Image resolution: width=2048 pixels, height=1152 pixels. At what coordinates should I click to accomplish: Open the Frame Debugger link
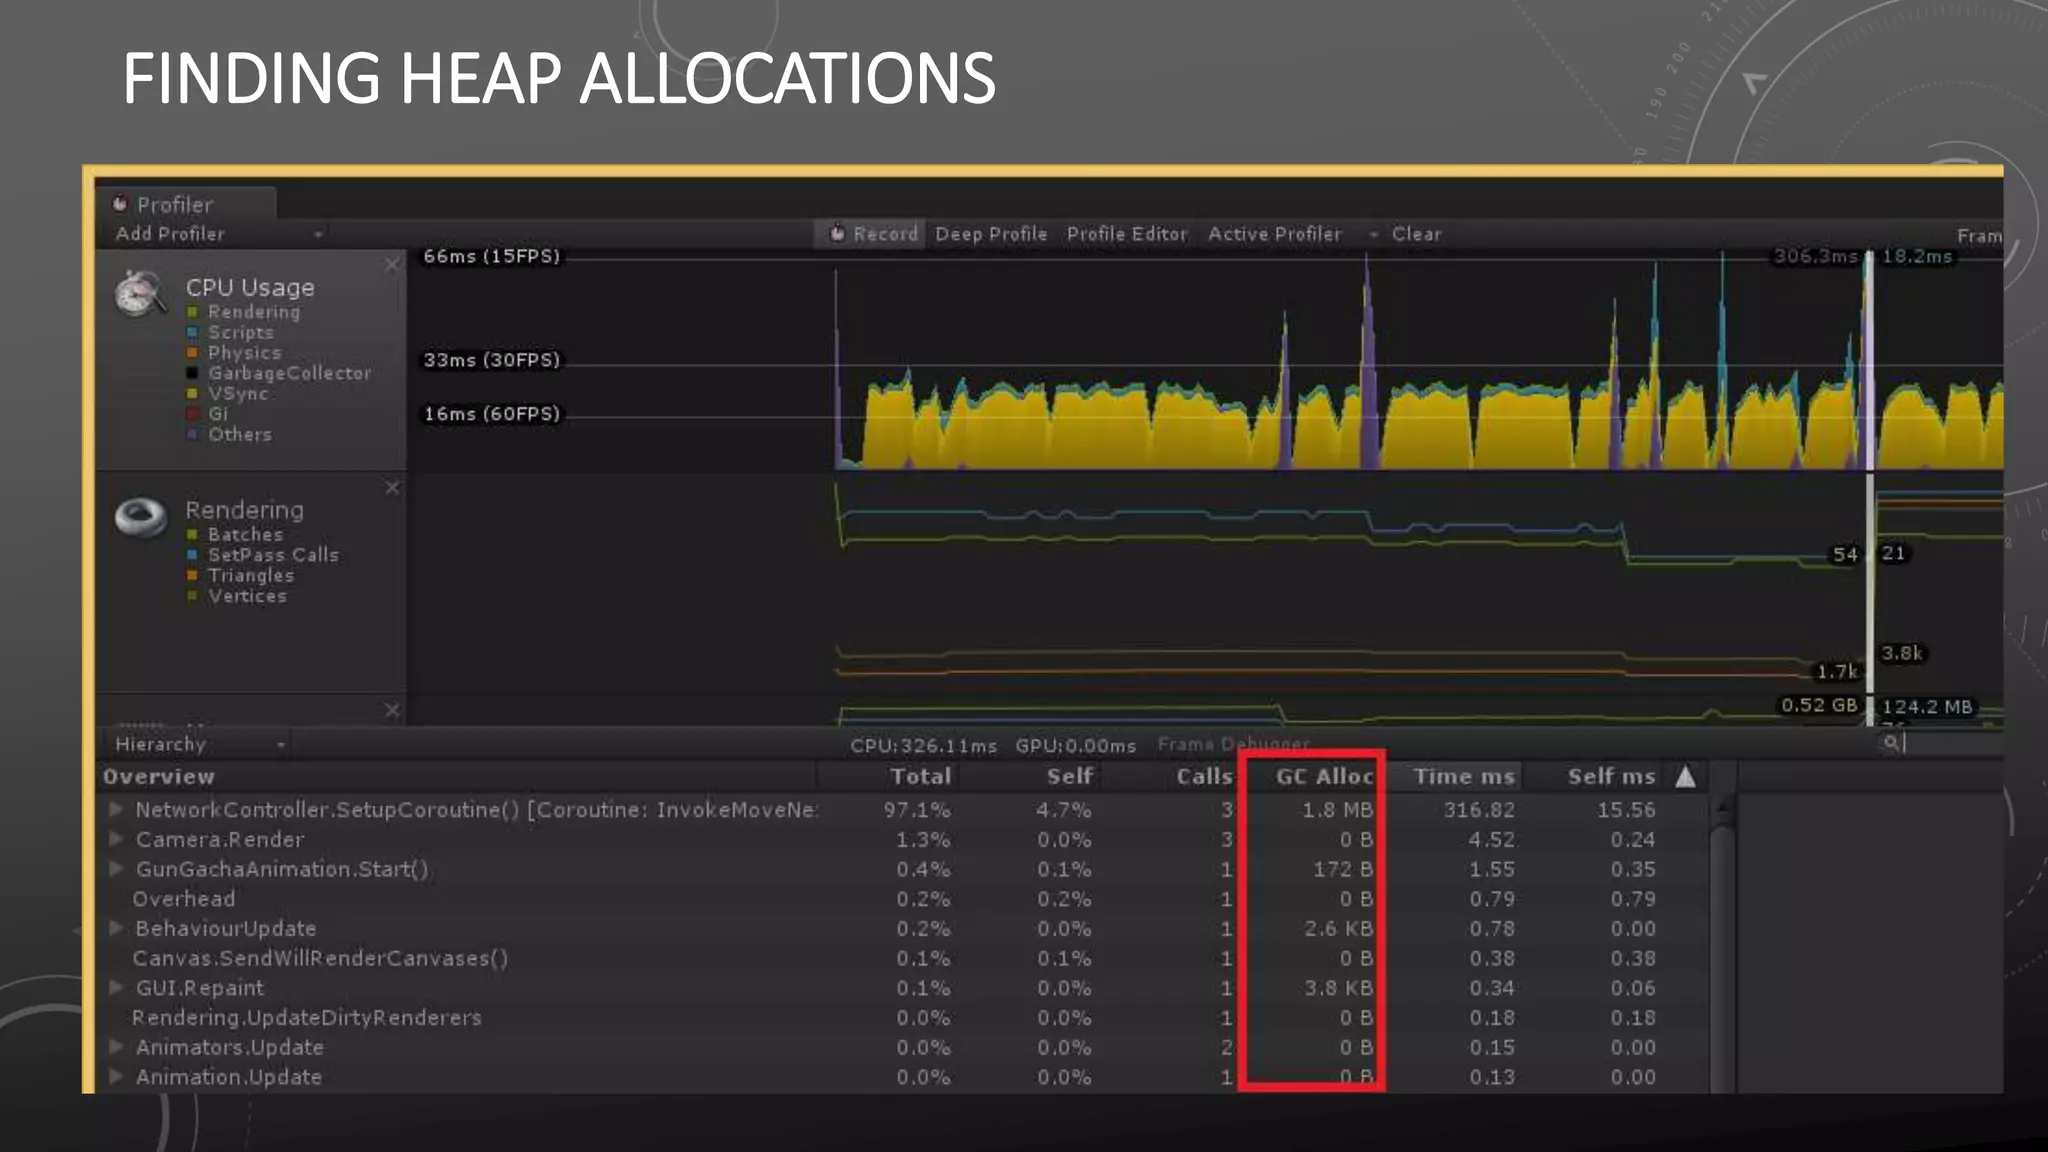pos(1233,745)
